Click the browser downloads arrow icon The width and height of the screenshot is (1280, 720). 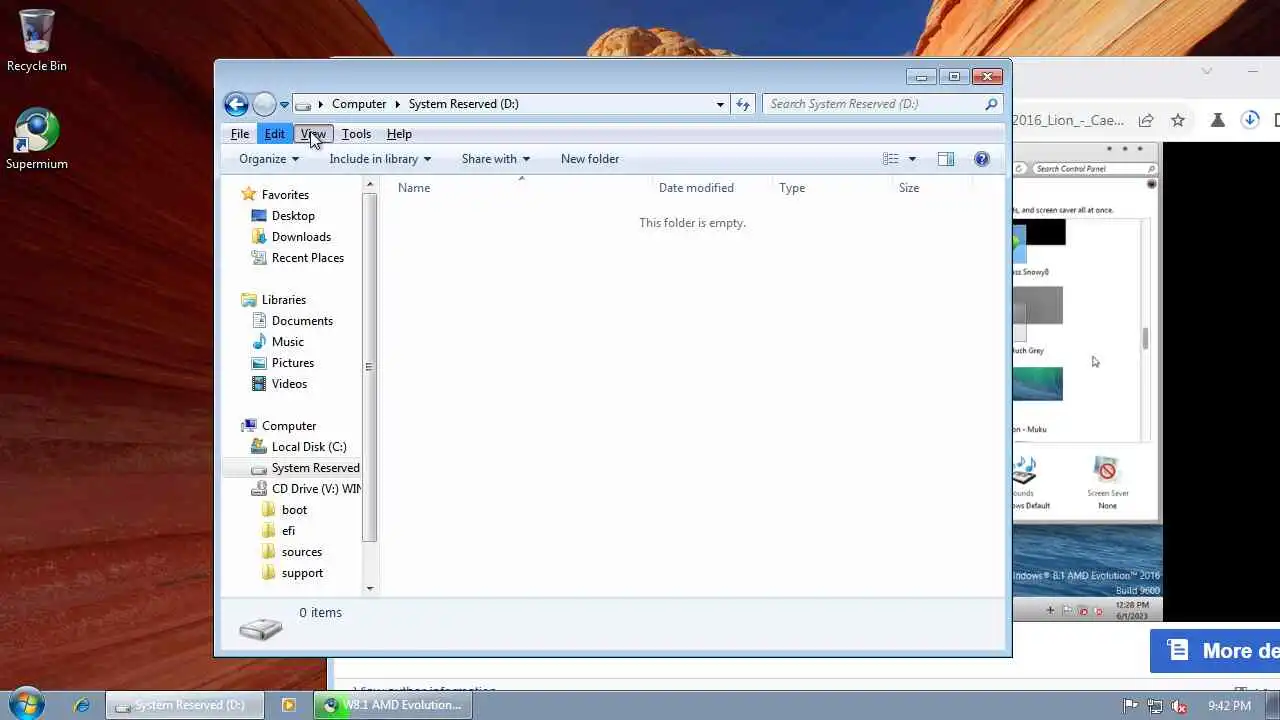(x=1250, y=120)
